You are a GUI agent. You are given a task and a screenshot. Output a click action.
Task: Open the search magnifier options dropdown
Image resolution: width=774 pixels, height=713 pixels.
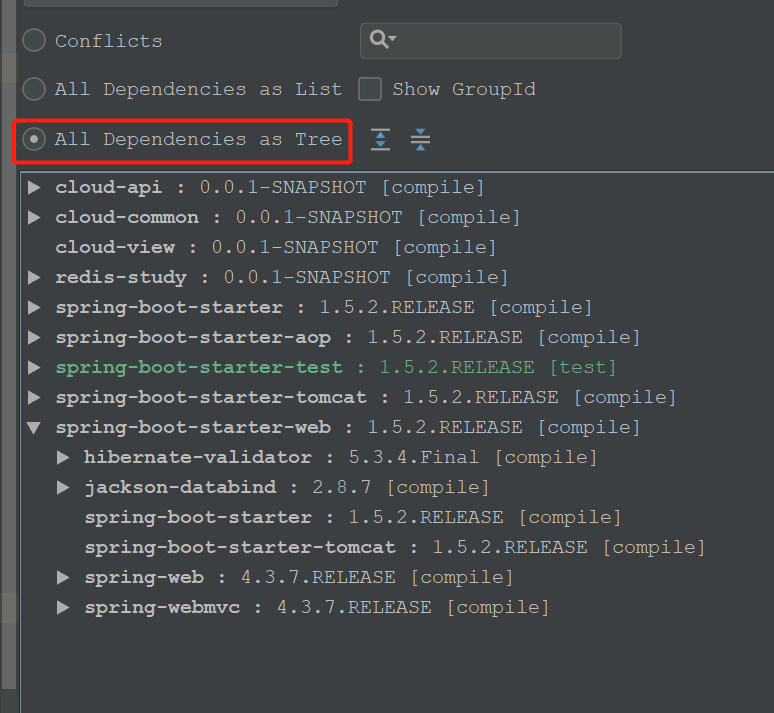coord(384,39)
